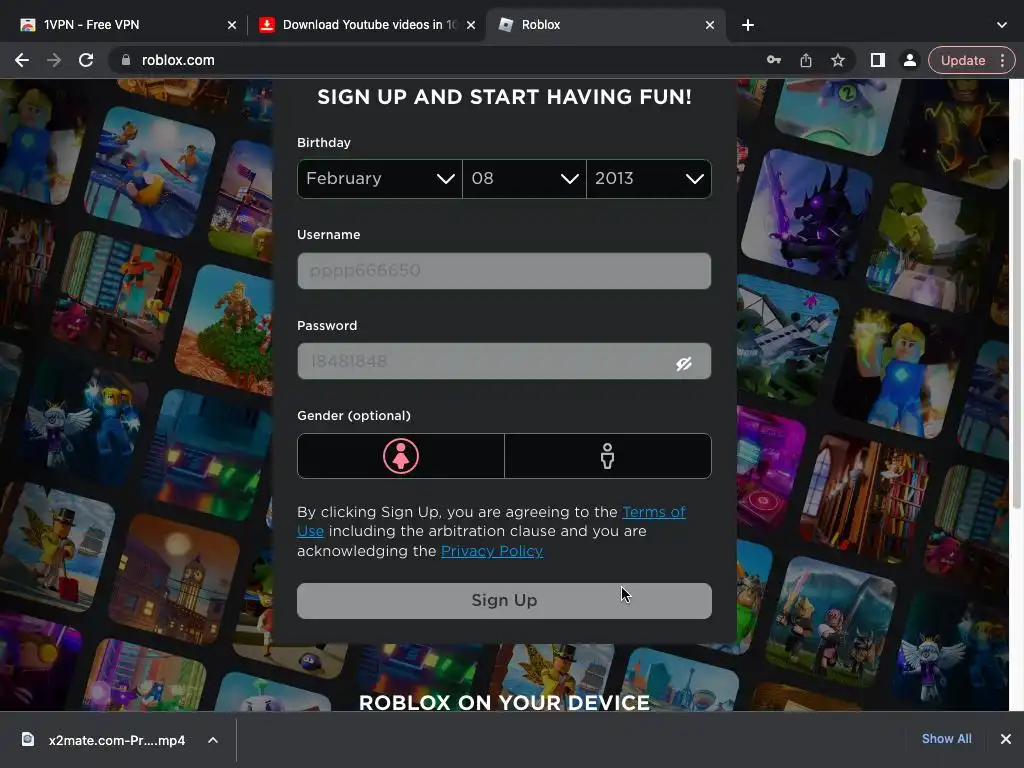The image size is (1024, 768).
Task: Click the purple dragon game thumbnail
Action: (x=807, y=216)
